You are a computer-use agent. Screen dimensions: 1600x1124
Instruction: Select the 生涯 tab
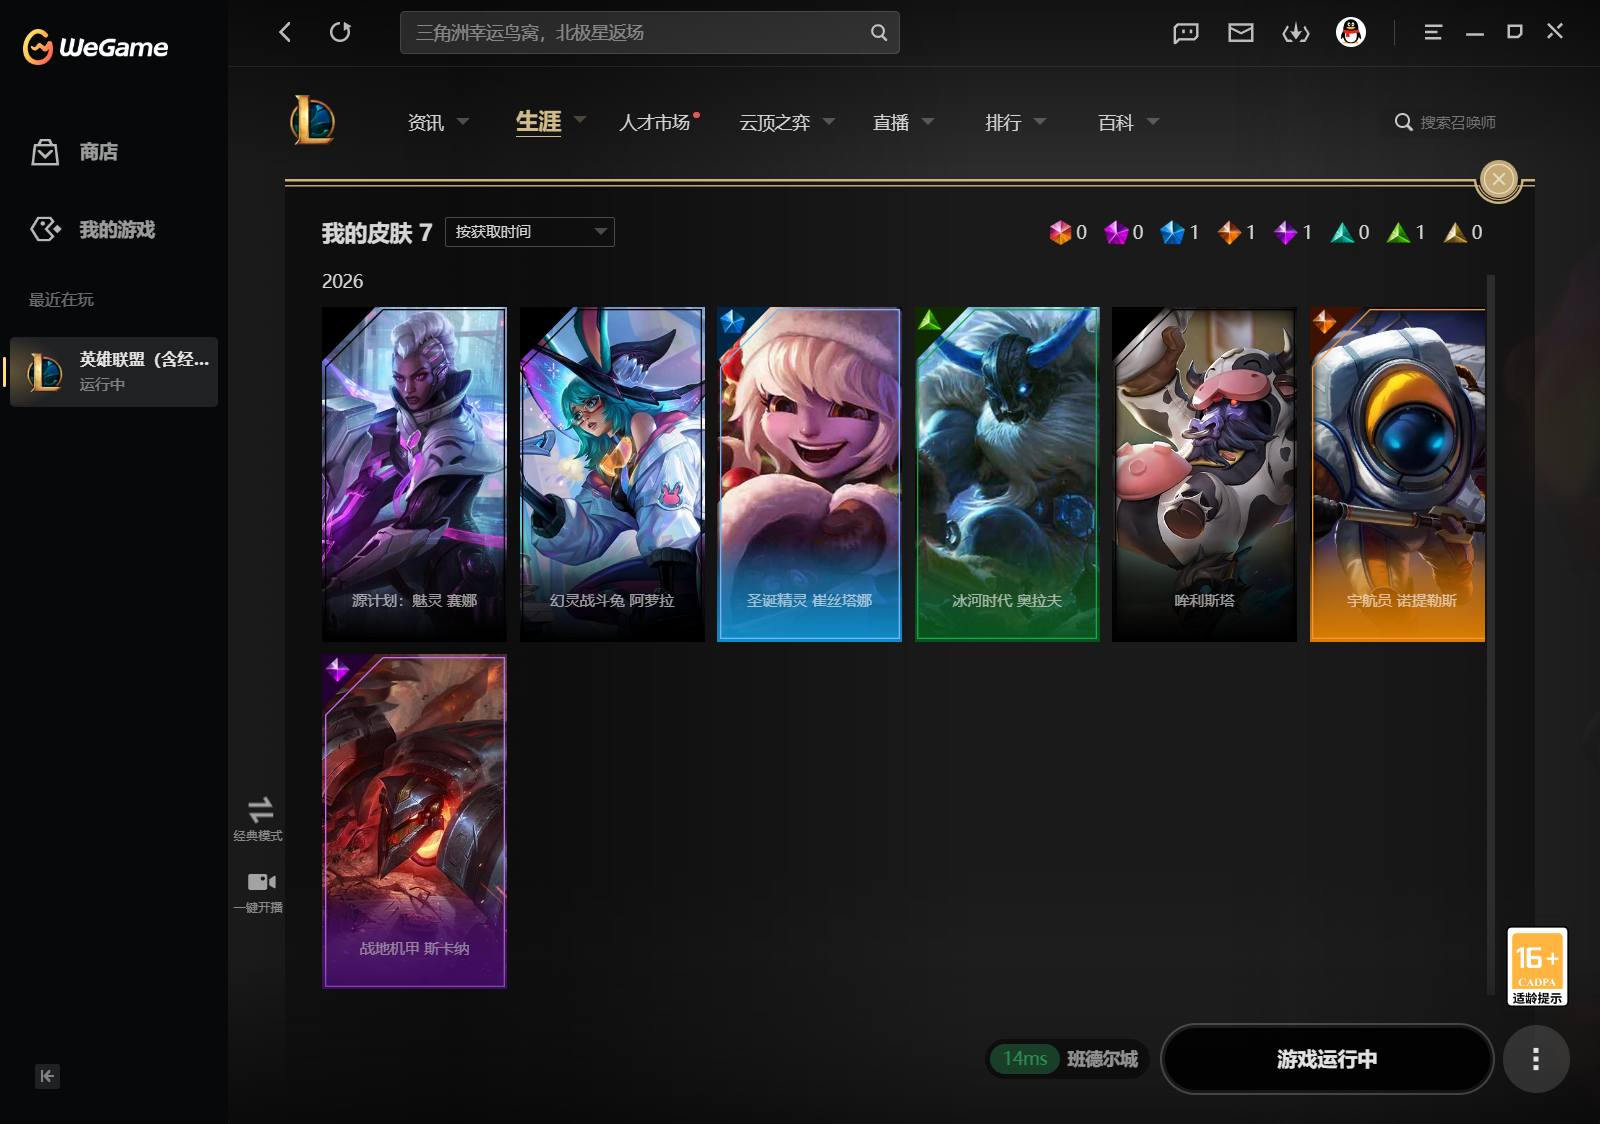pyautogui.click(x=538, y=122)
